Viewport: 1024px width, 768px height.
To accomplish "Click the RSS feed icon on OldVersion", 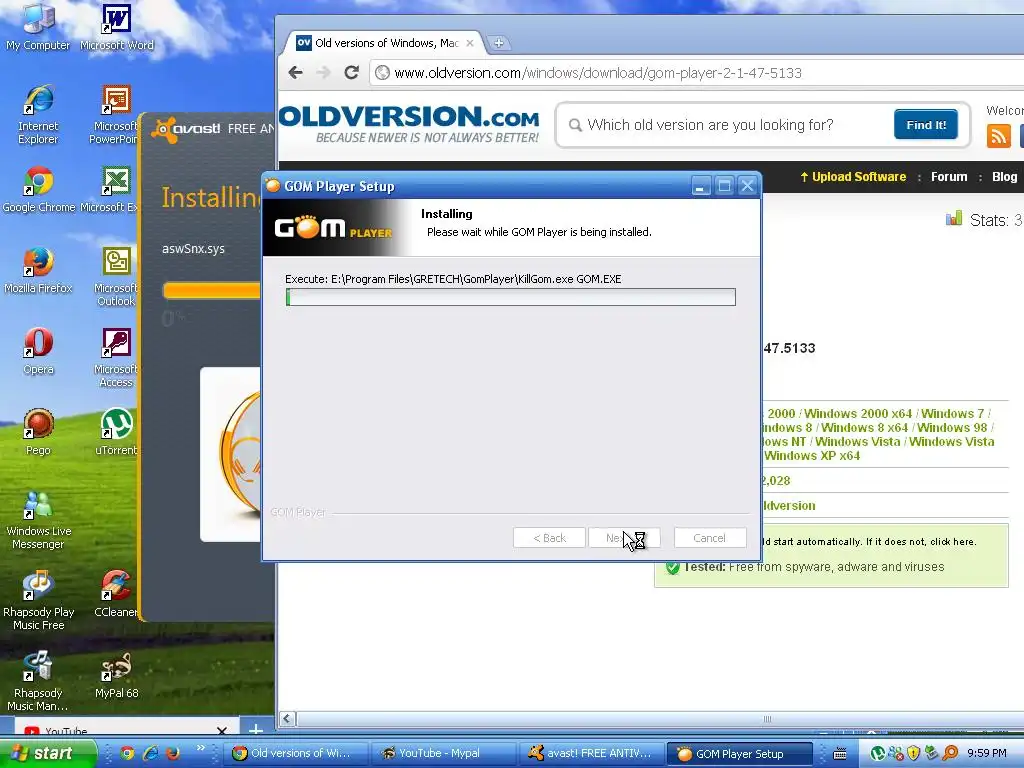I will 999,136.
